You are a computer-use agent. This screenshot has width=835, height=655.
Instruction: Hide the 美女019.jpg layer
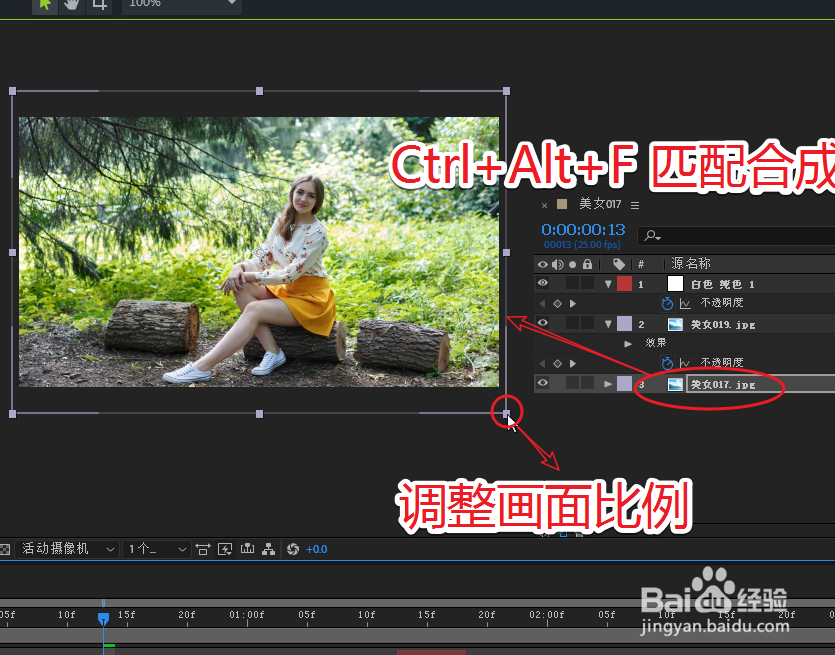(543, 323)
